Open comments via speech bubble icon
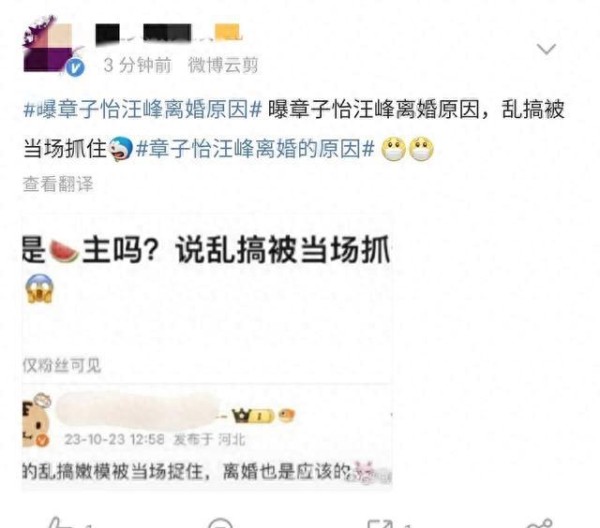600x528 pixels. tap(220, 523)
